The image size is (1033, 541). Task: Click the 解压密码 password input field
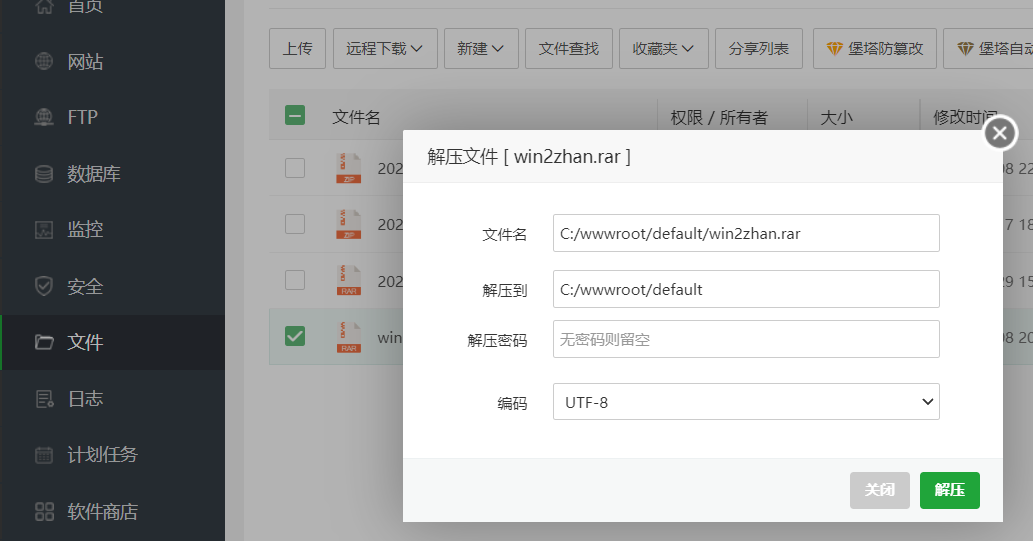(x=746, y=339)
